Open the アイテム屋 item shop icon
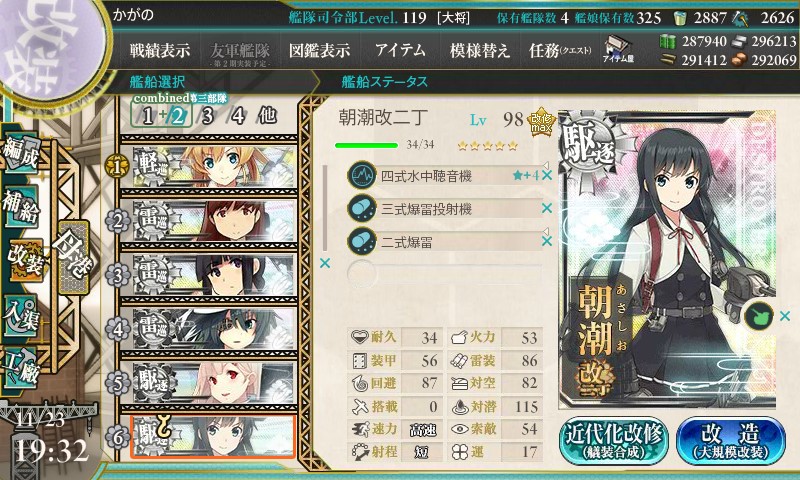800x480 pixels. click(617, 50)
